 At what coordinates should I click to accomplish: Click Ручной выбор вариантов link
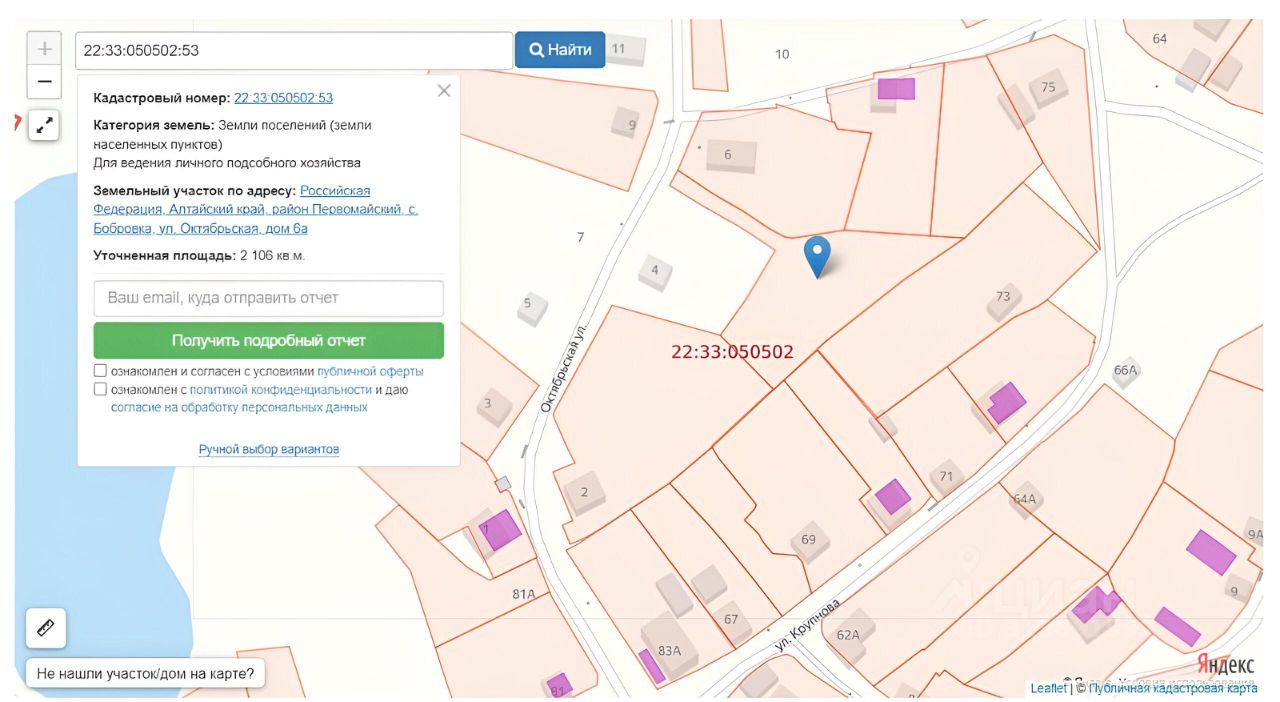point(268,449)
